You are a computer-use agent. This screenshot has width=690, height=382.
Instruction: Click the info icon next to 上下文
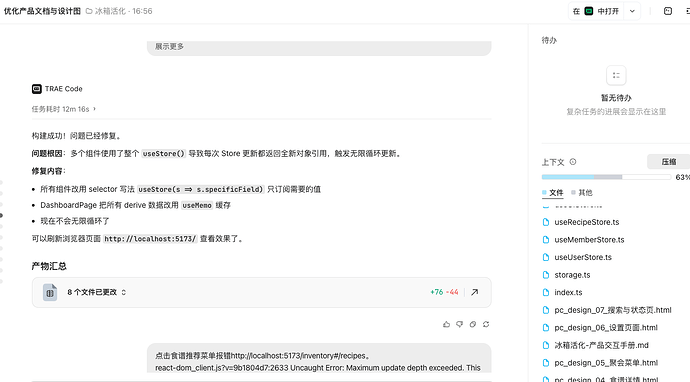pos(573,162)
